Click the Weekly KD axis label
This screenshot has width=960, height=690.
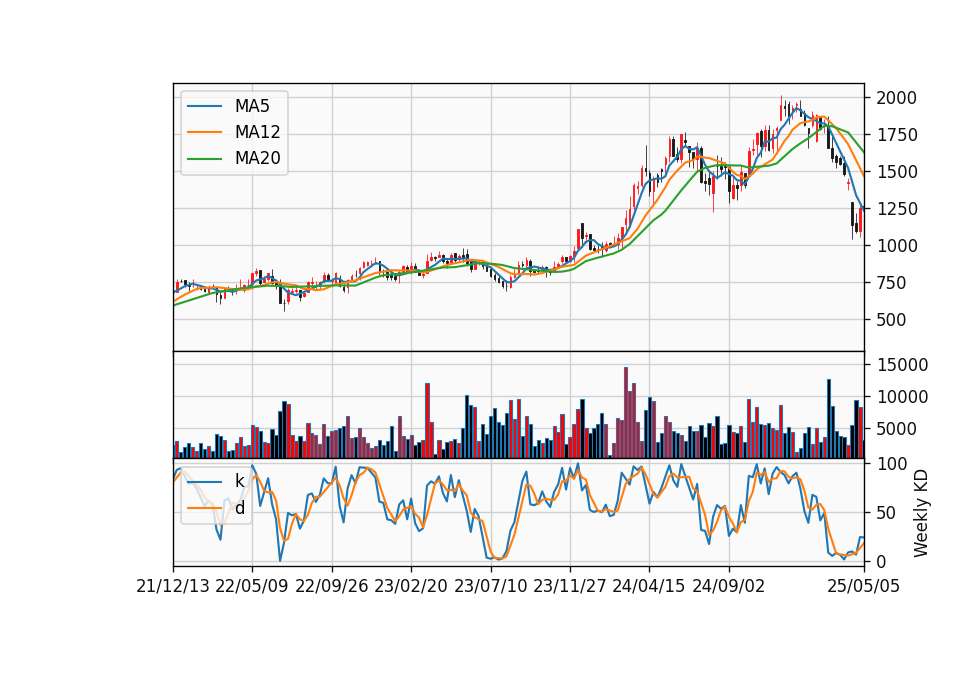point(920,513)
